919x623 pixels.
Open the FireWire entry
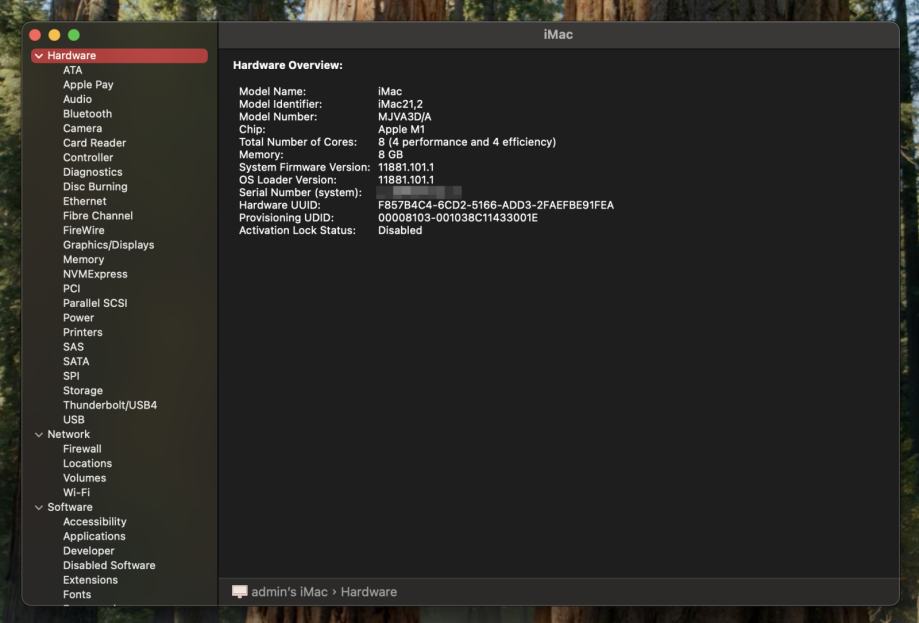tap(84, 230)
